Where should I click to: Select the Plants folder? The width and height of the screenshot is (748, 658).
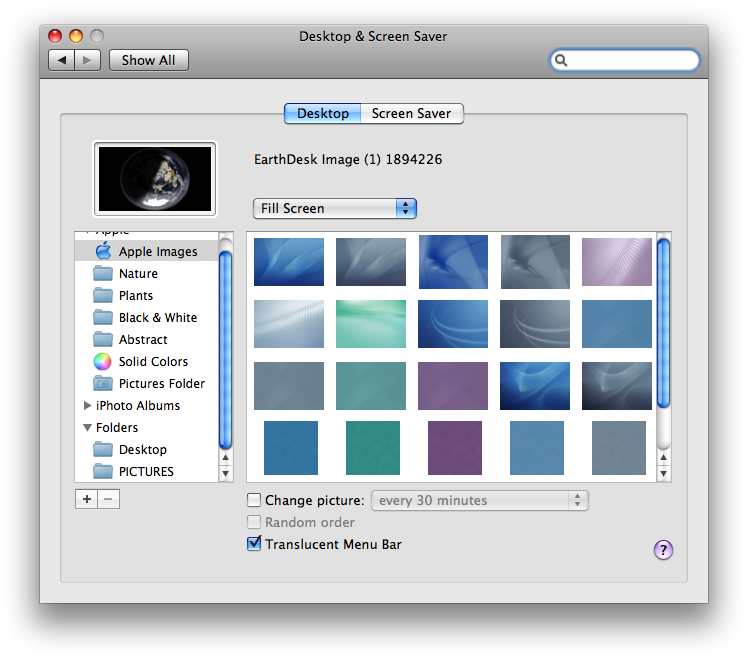coord(146,295)
